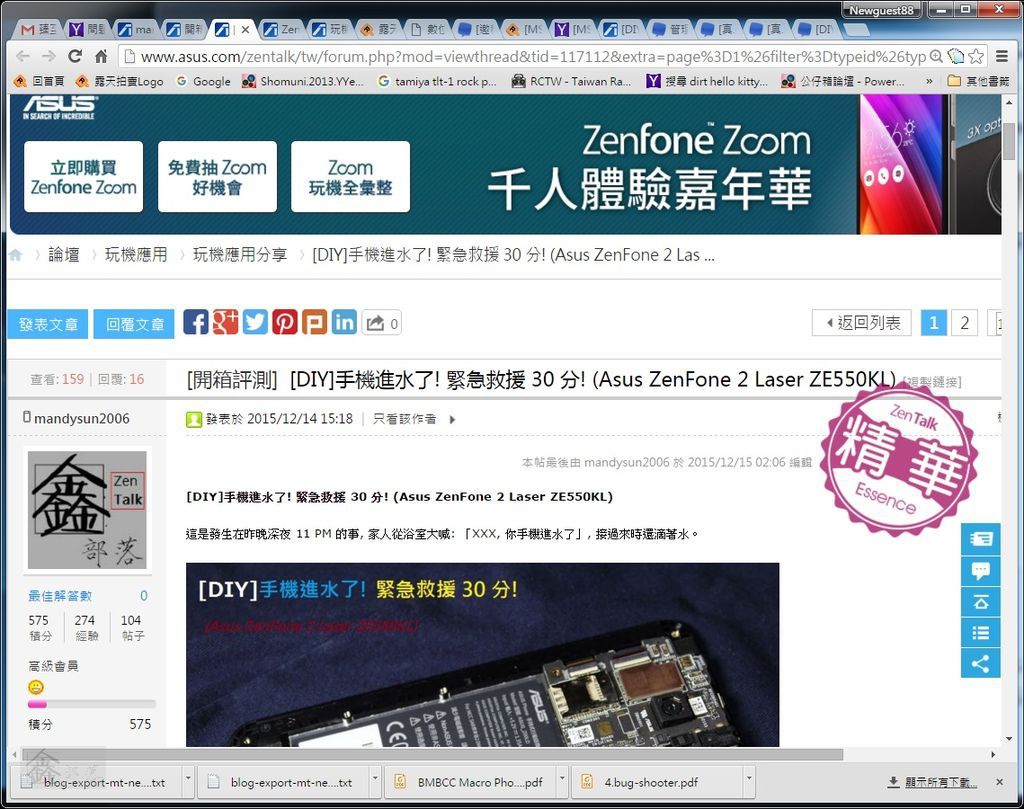Pin the thread on Pinterest

coord(285,323)
